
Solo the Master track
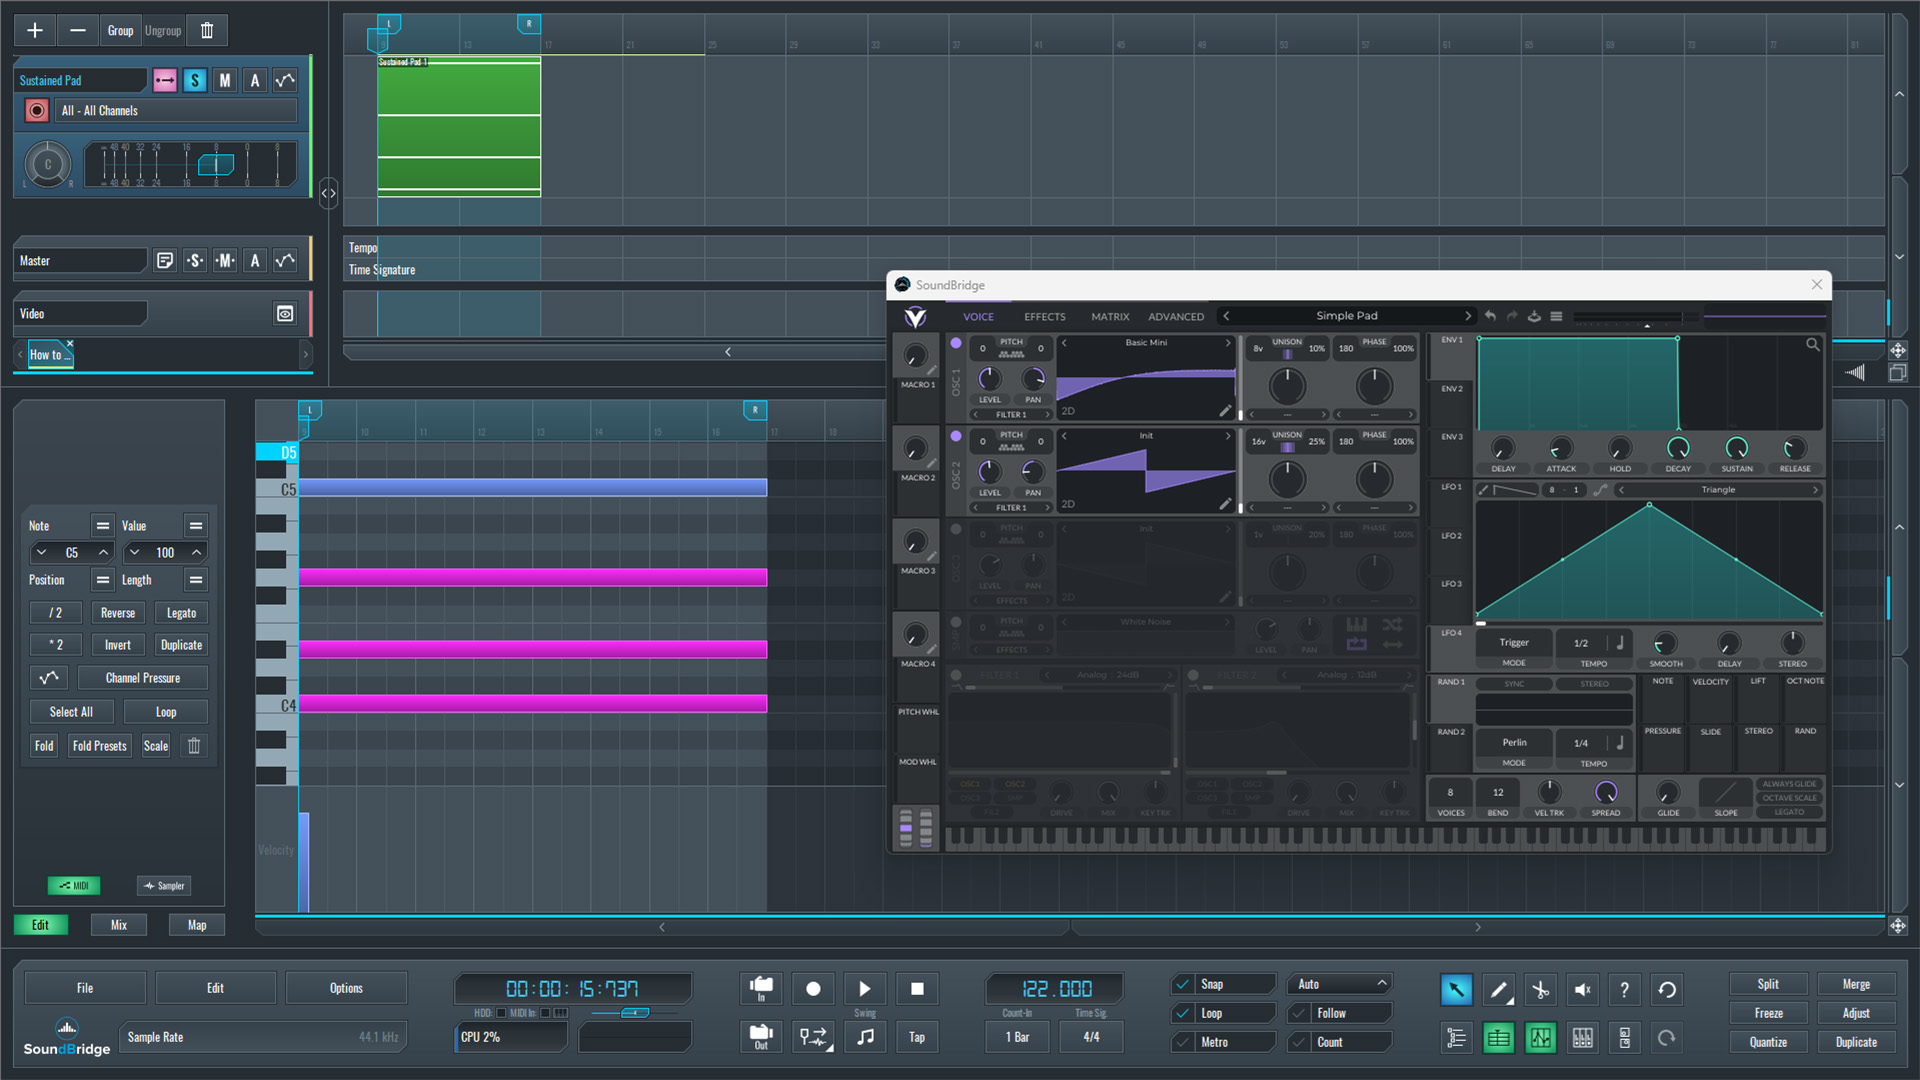click(x=195, y=260)
